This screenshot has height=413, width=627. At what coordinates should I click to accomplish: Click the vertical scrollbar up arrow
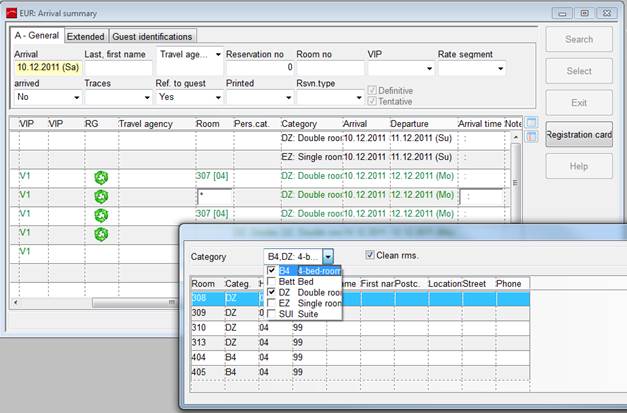coord(515,137)
